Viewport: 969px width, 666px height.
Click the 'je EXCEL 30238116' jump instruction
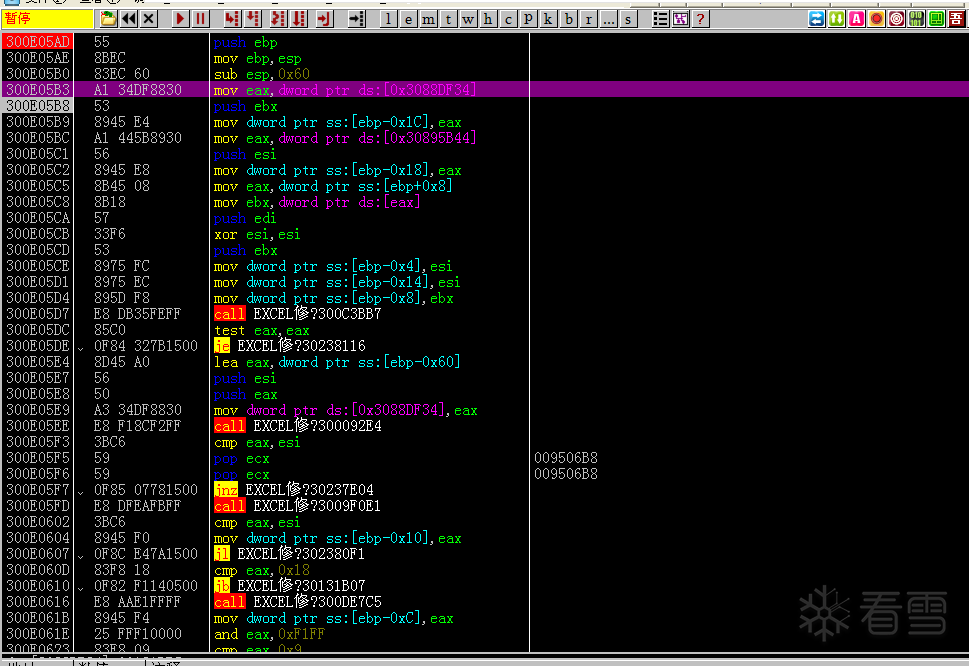point(289,346)
